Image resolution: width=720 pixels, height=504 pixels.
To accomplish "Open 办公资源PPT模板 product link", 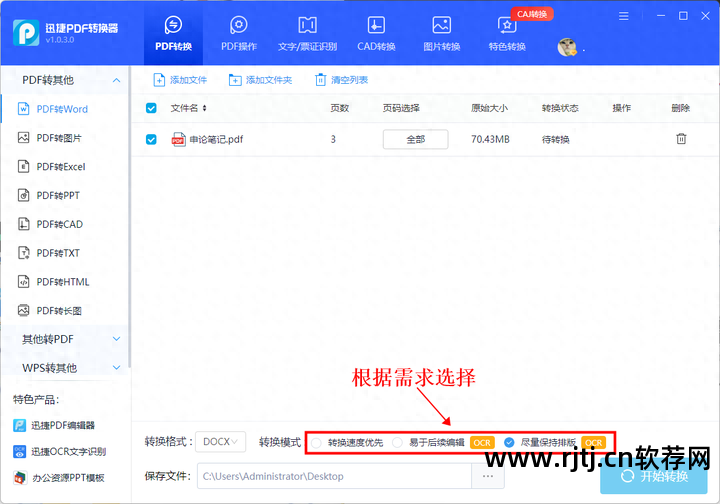I will click(x=59, y=478).
